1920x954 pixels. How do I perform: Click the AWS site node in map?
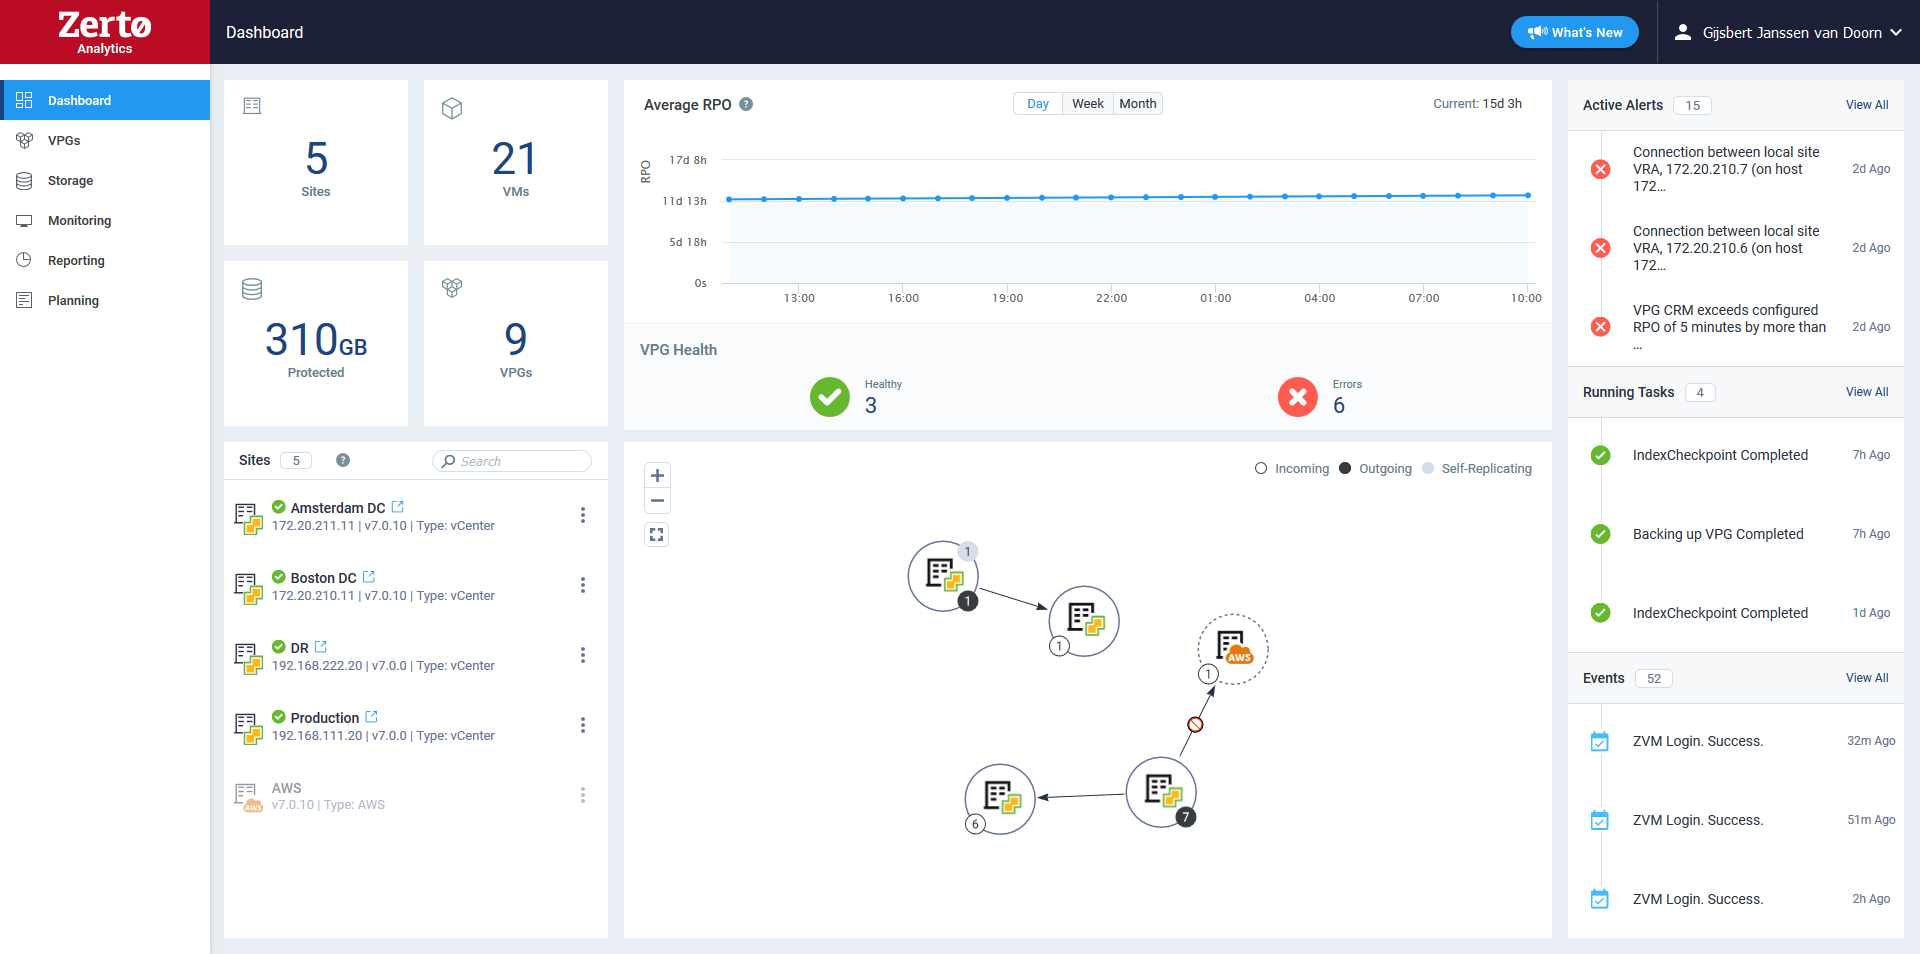click(x=1233, y=648)
